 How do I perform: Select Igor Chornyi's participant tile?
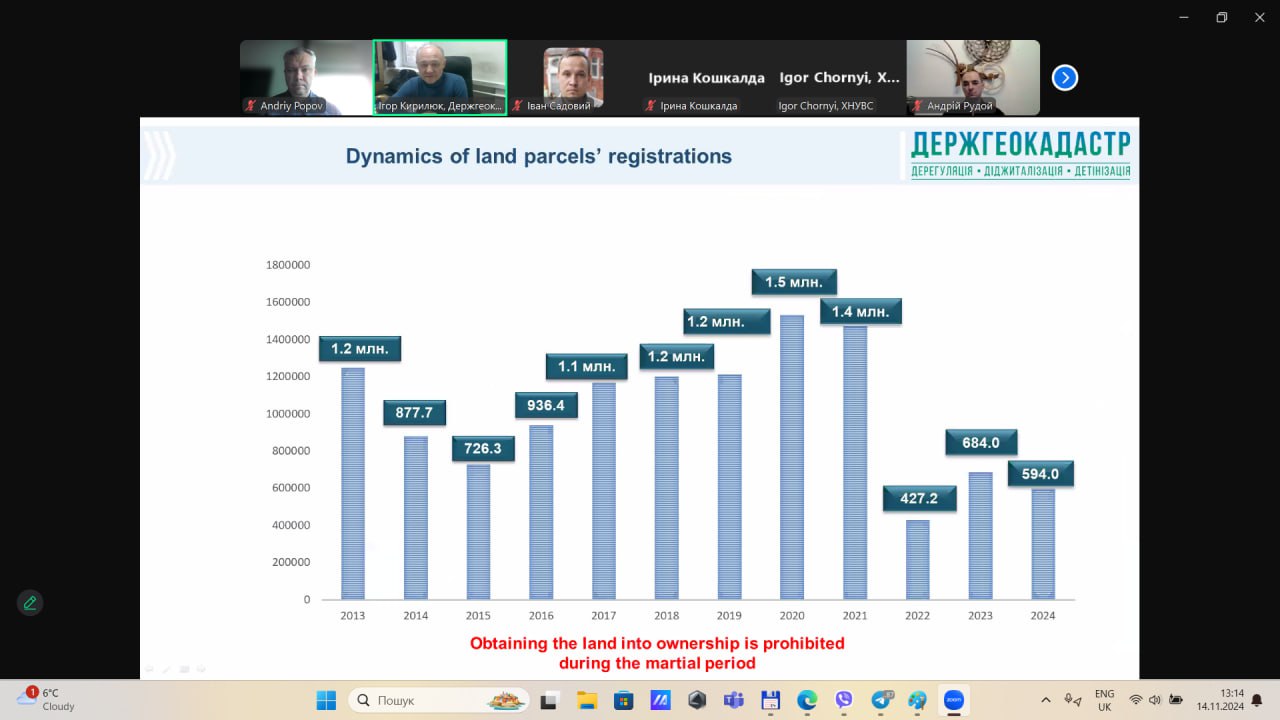(x=840, y=77)
